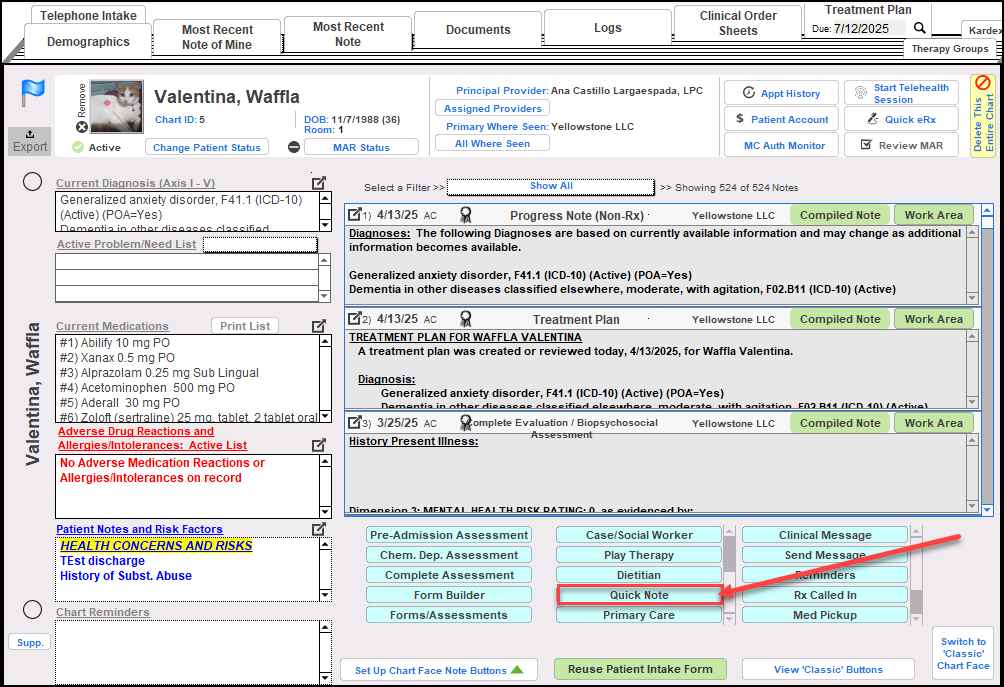This screenshot has width=1004, height=687.
Task: Click ribbon icon on Treatment Plan note
Action: pos(465,319)
